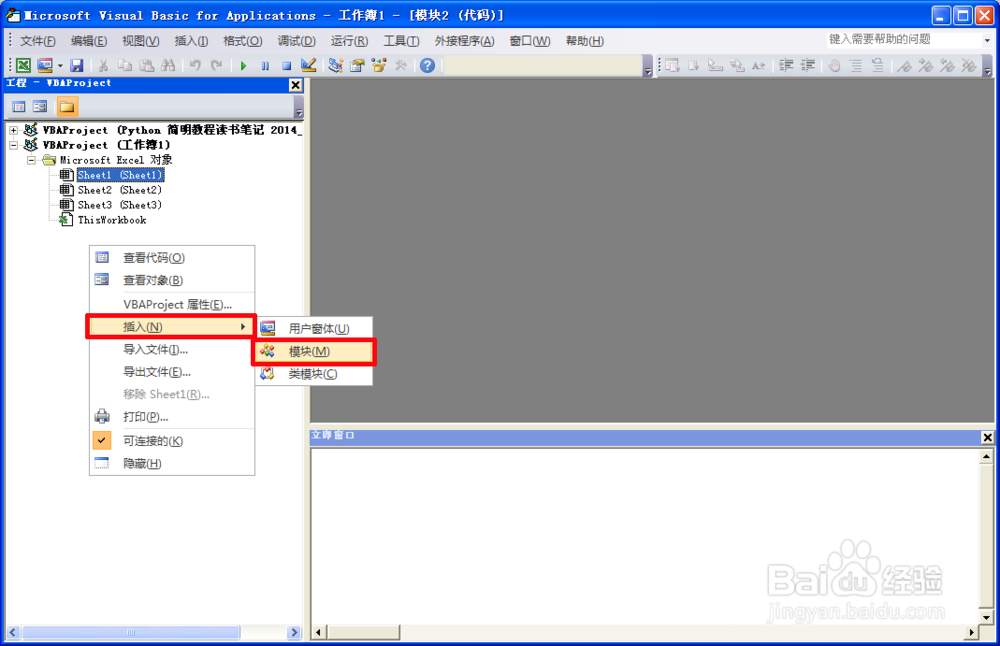Close the 立即窗口 panel
Screen dimensions: 1000x646
(987, 437)
